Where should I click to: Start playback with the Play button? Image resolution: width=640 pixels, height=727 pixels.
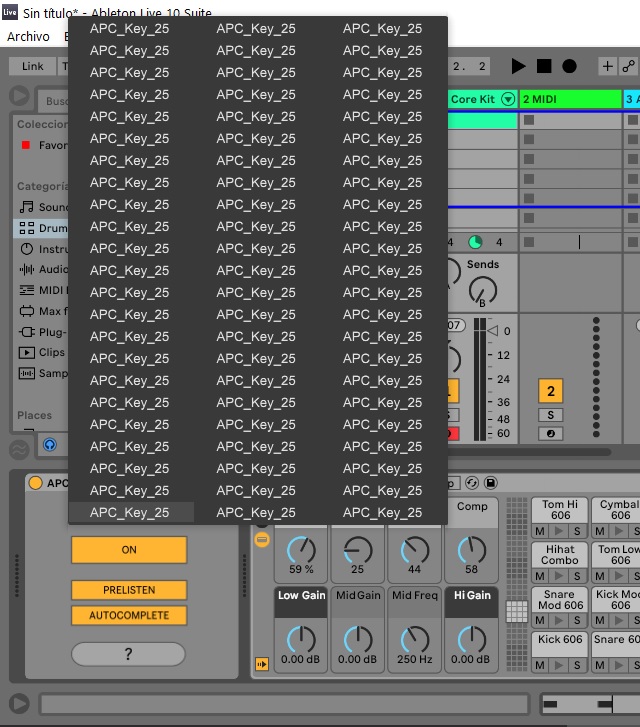(x=518, y=66)
